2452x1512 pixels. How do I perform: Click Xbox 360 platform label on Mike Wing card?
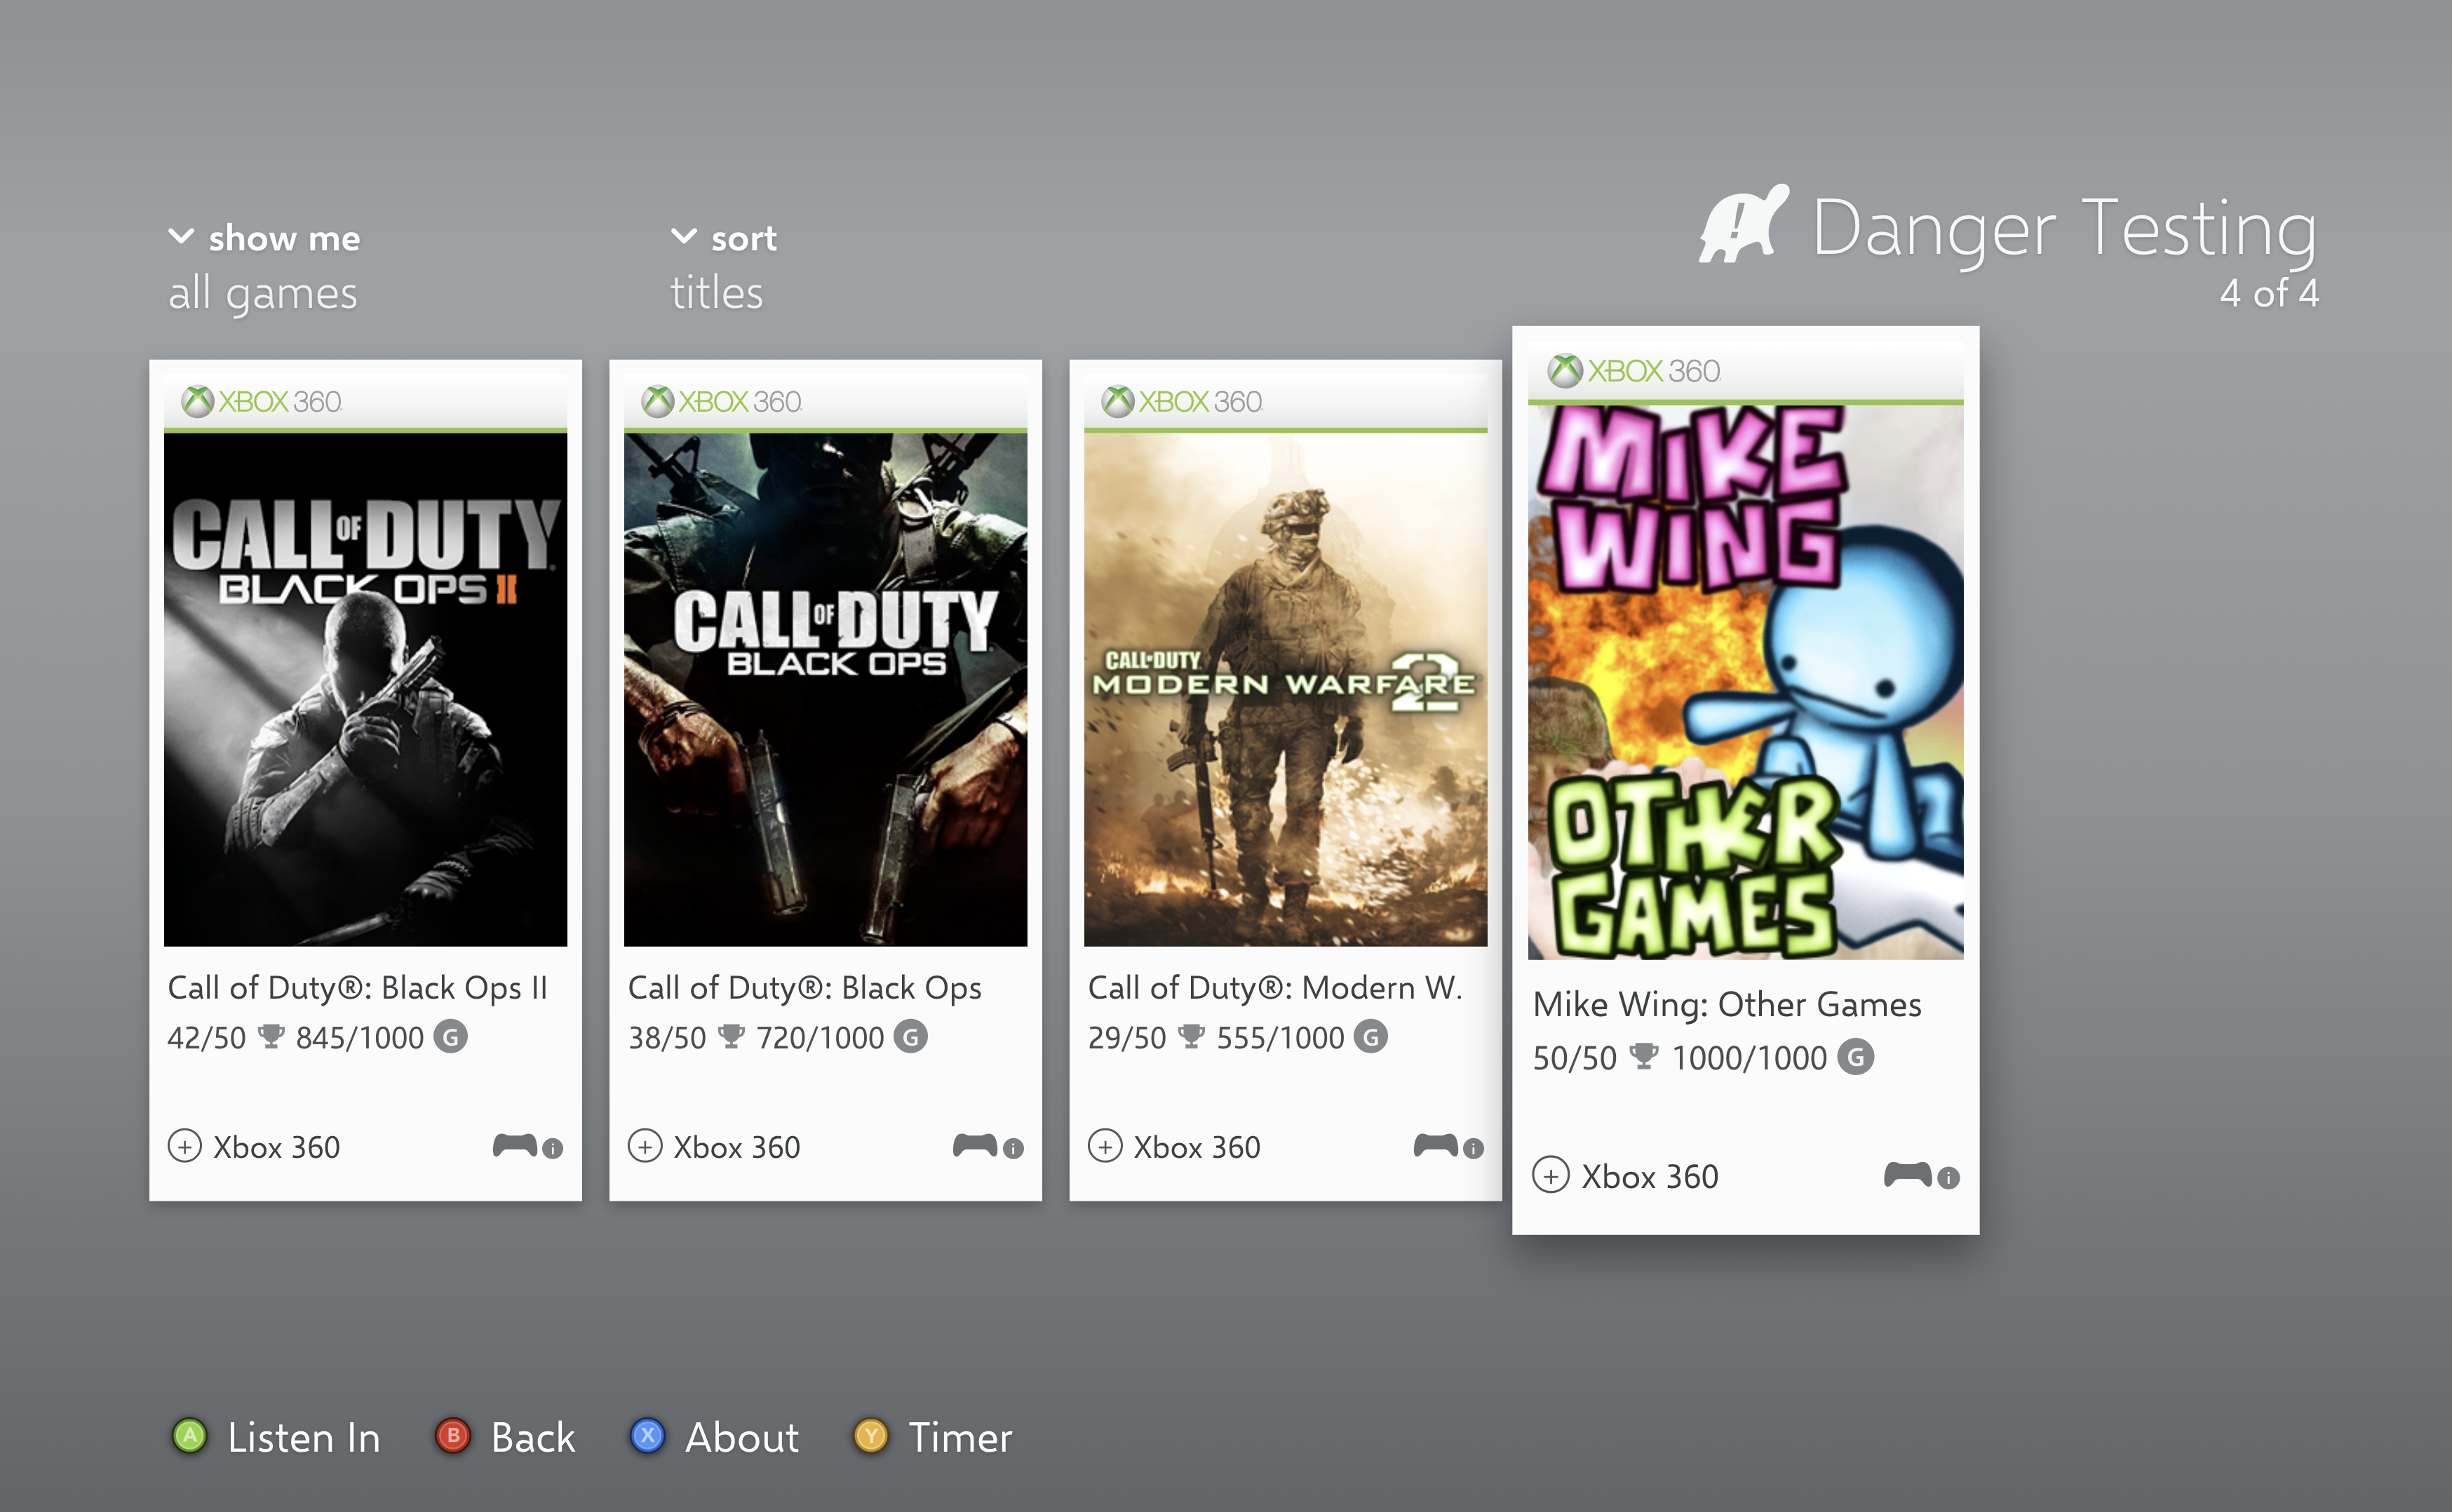tap(1650, 1177)
